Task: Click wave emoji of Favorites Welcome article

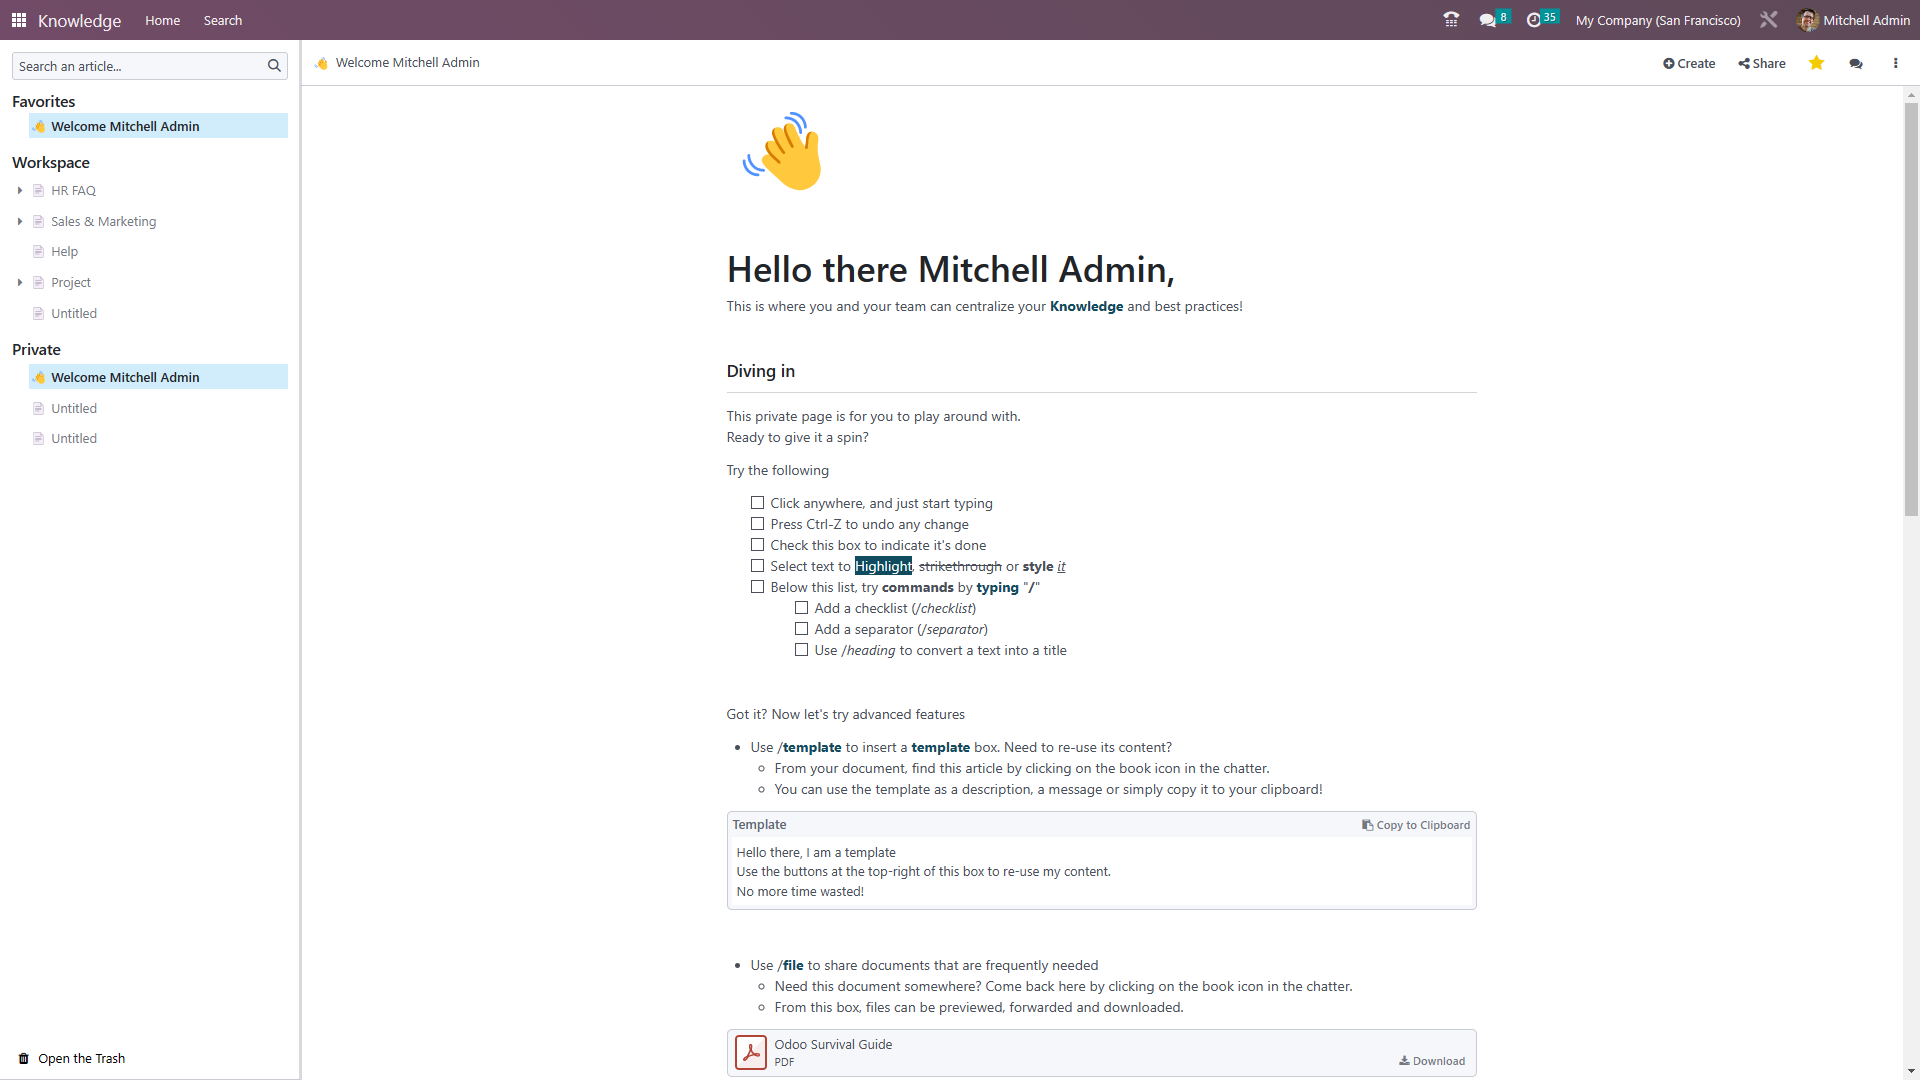Action: [x=39, y=126]
